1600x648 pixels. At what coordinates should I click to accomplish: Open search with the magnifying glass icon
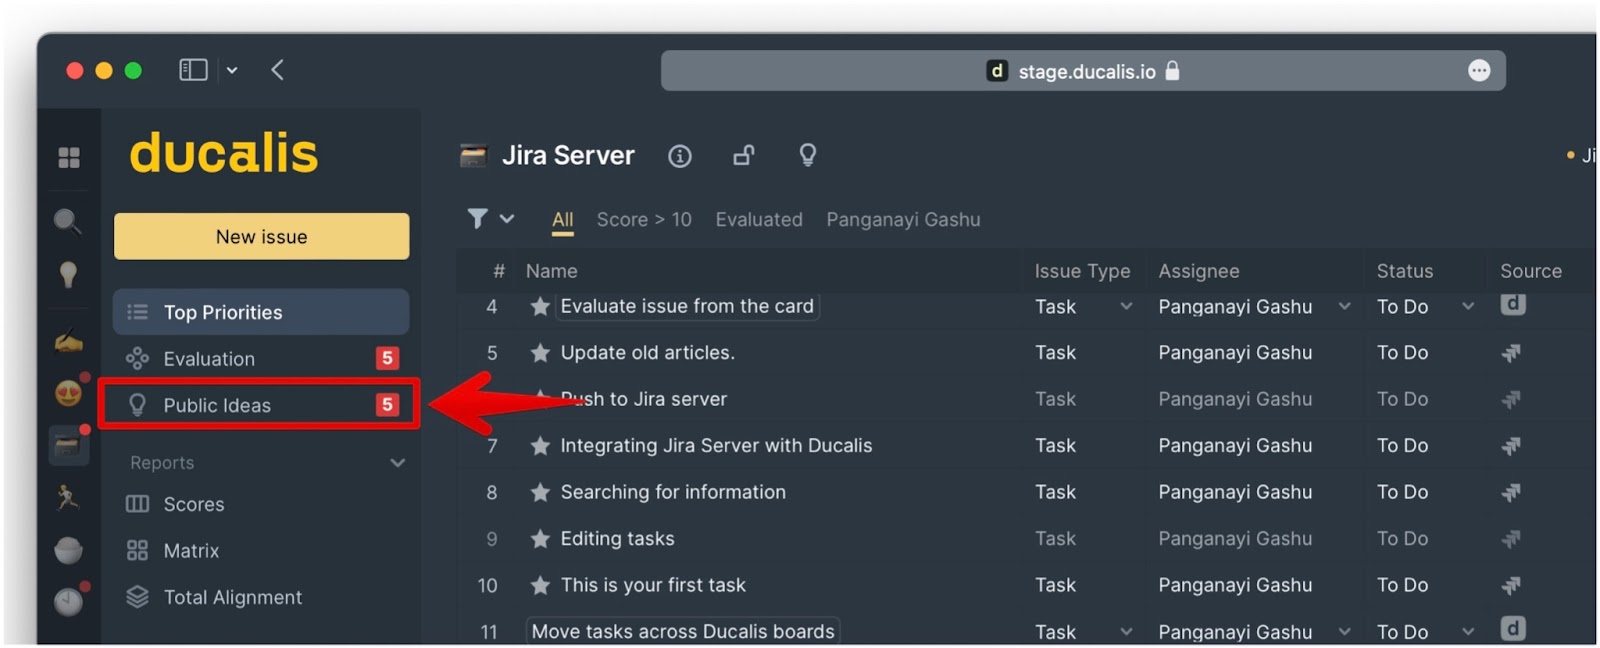tap(68, 221)
